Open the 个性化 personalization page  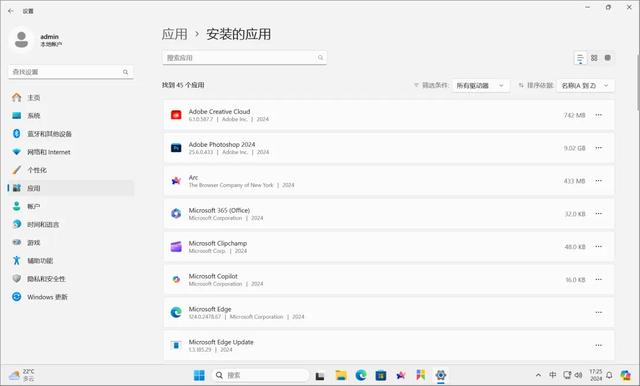click(x=70, y=170)
